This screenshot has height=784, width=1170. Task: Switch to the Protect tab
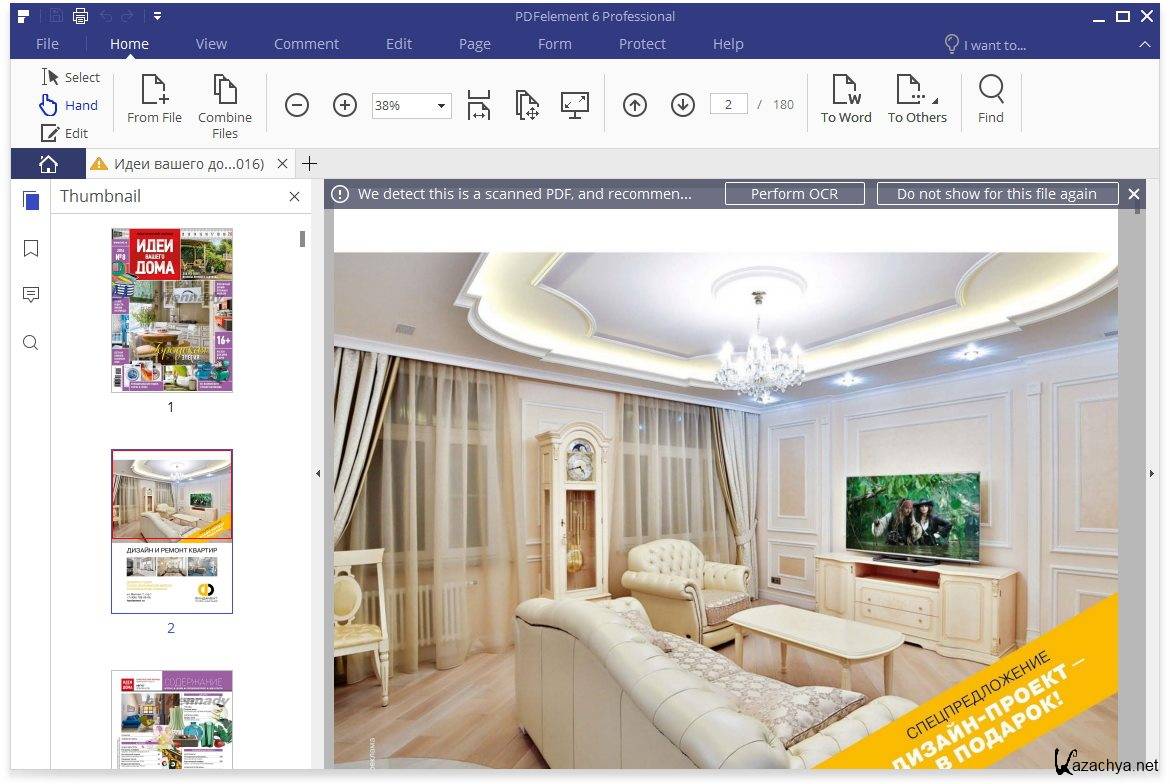pos(642,44)
